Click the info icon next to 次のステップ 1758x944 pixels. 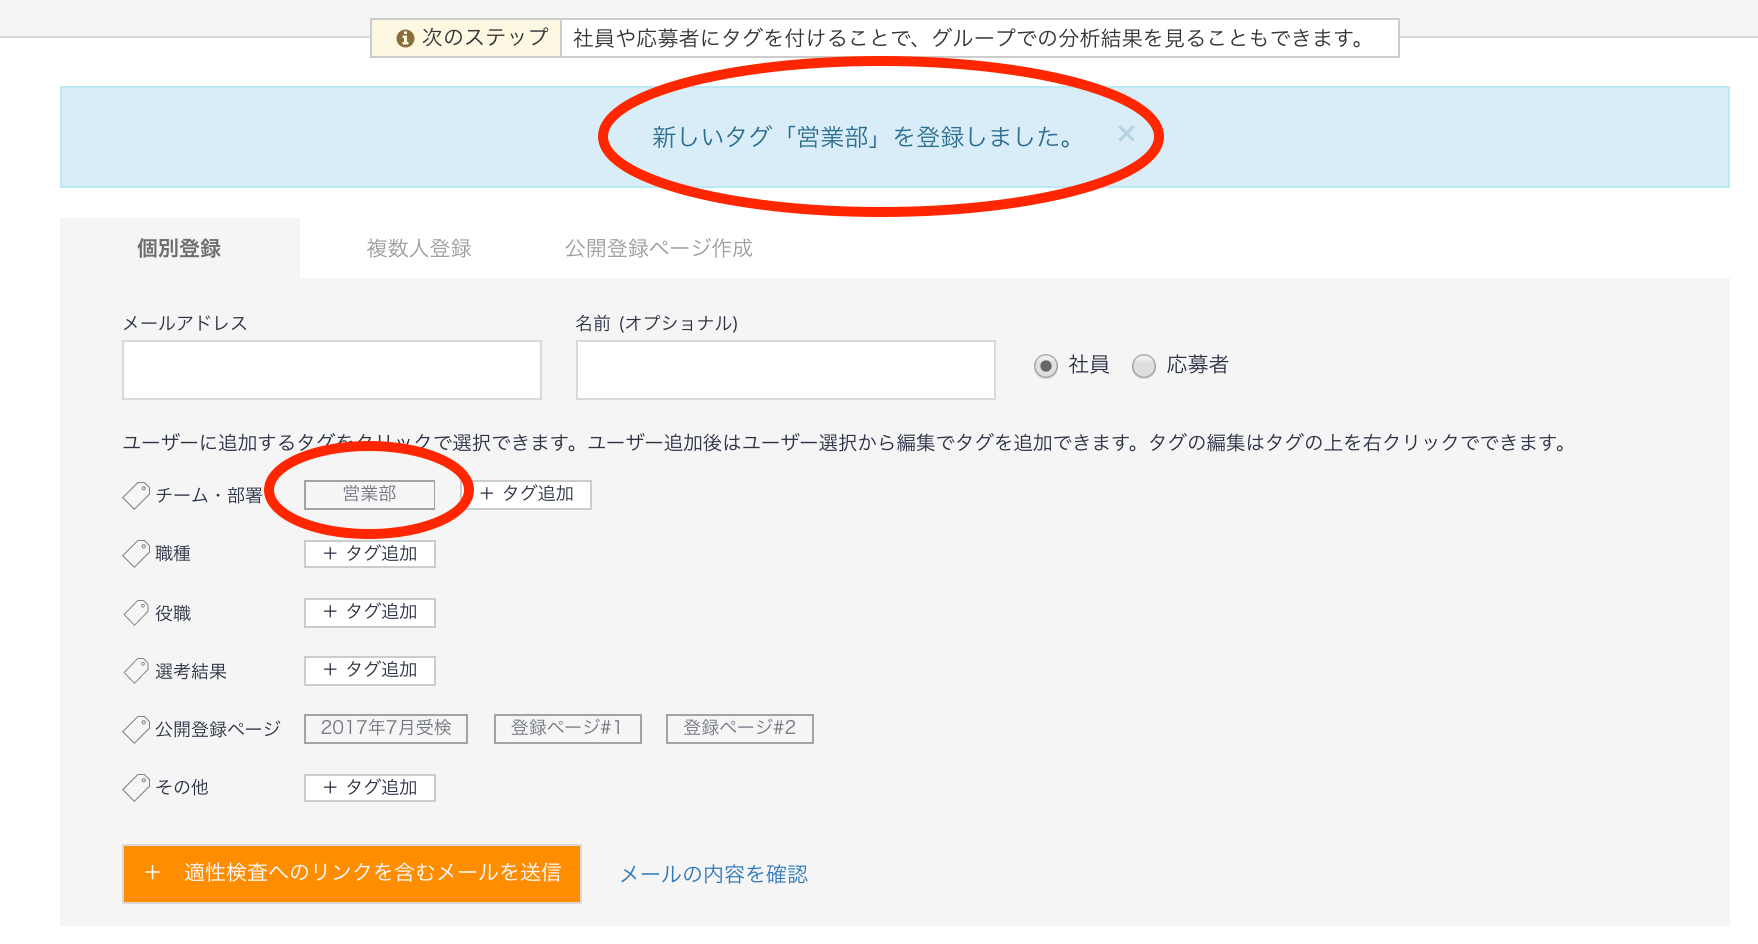404,38
